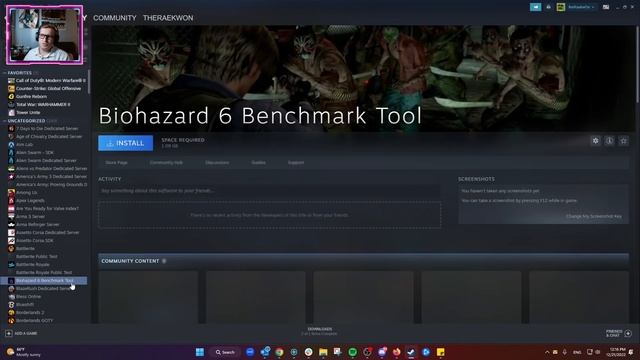The height and width of the screenshot is (360, 640).
Task: Click Among Us game icon
Action: coord(11,193)
